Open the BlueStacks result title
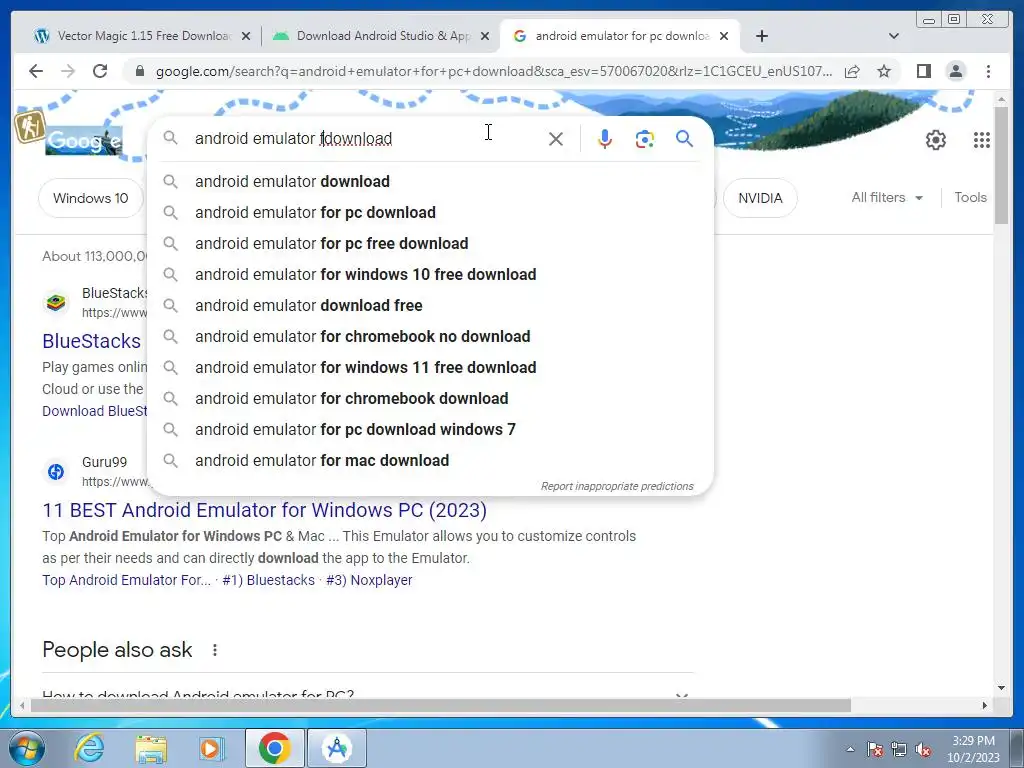 (x=91, y=341)
